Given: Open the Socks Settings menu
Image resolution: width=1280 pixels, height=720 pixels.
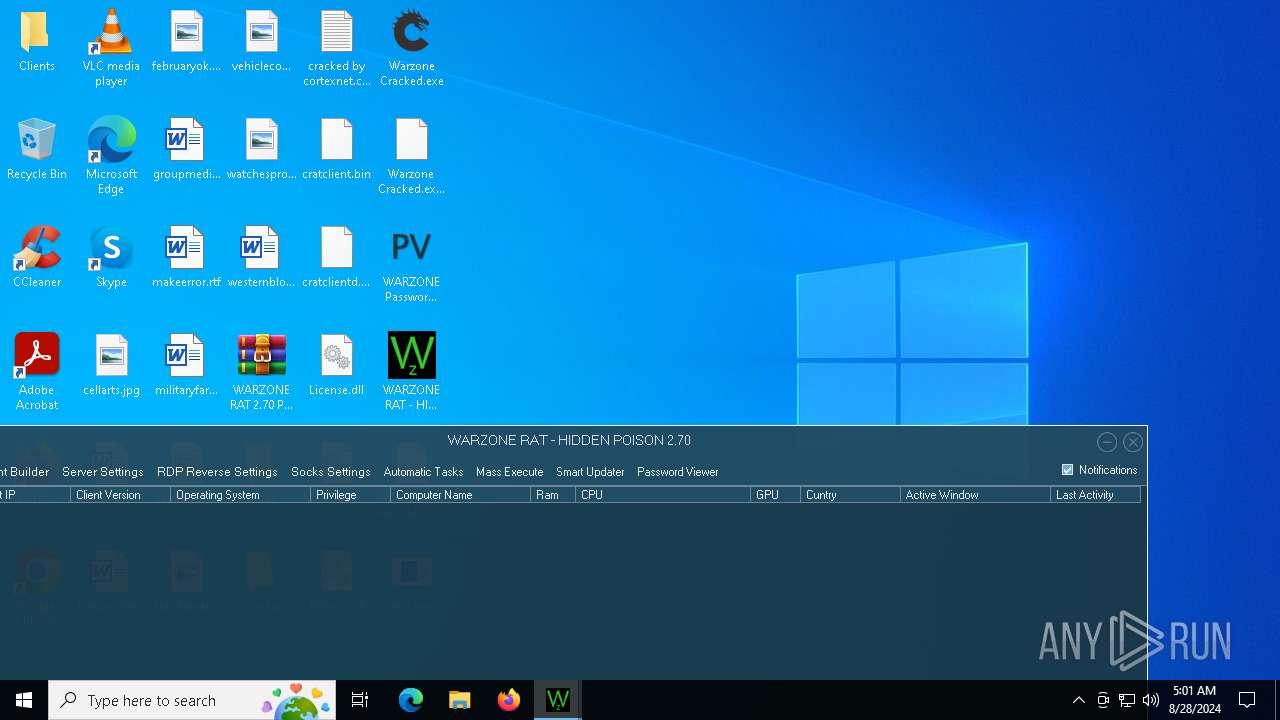Looking at the screenshot, I should tap(331, 472).
